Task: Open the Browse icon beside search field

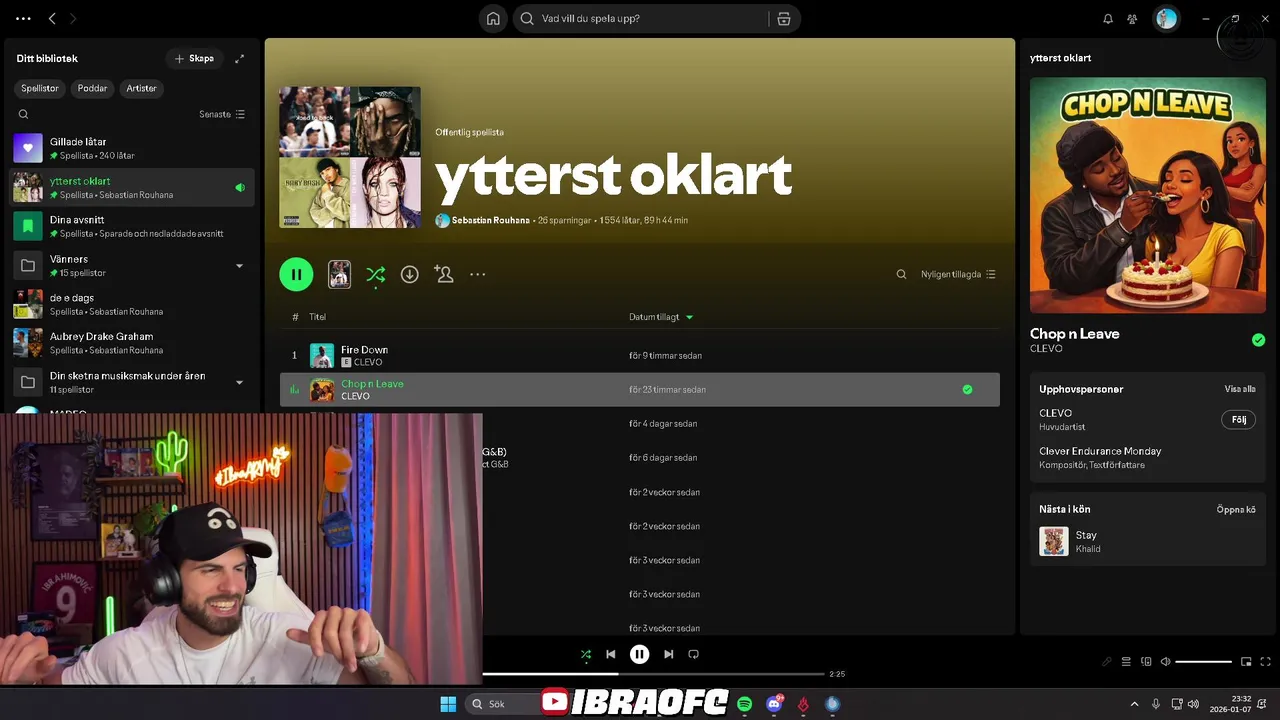Action: [x=784, y=19]
